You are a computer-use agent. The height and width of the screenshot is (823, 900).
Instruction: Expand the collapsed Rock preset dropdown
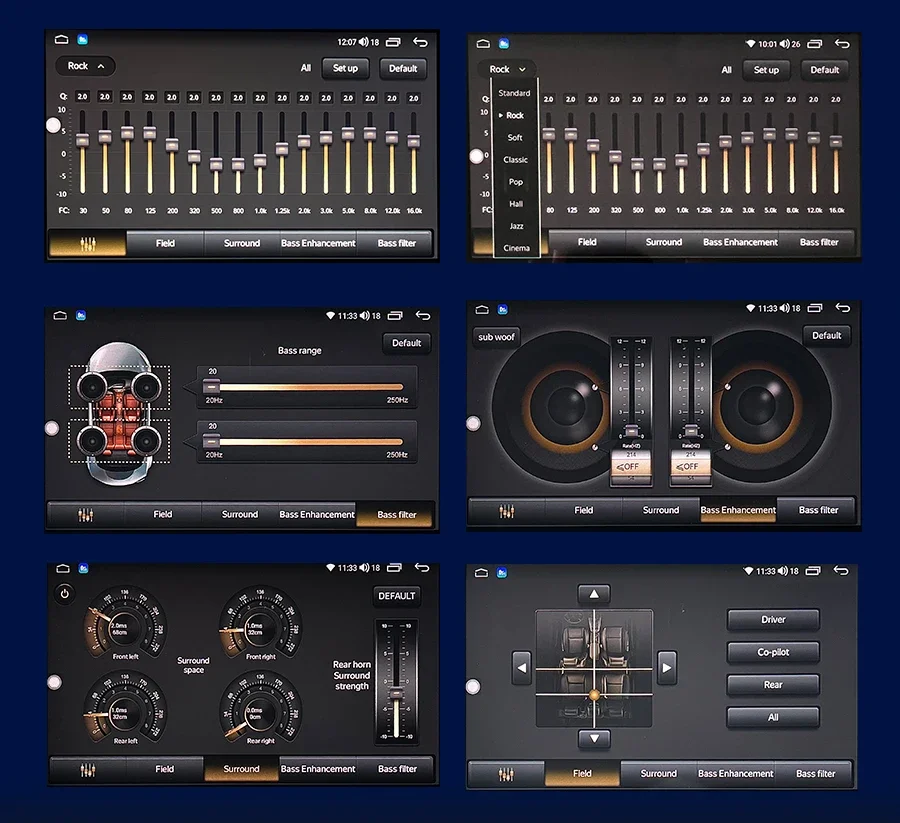click(86, 66)
